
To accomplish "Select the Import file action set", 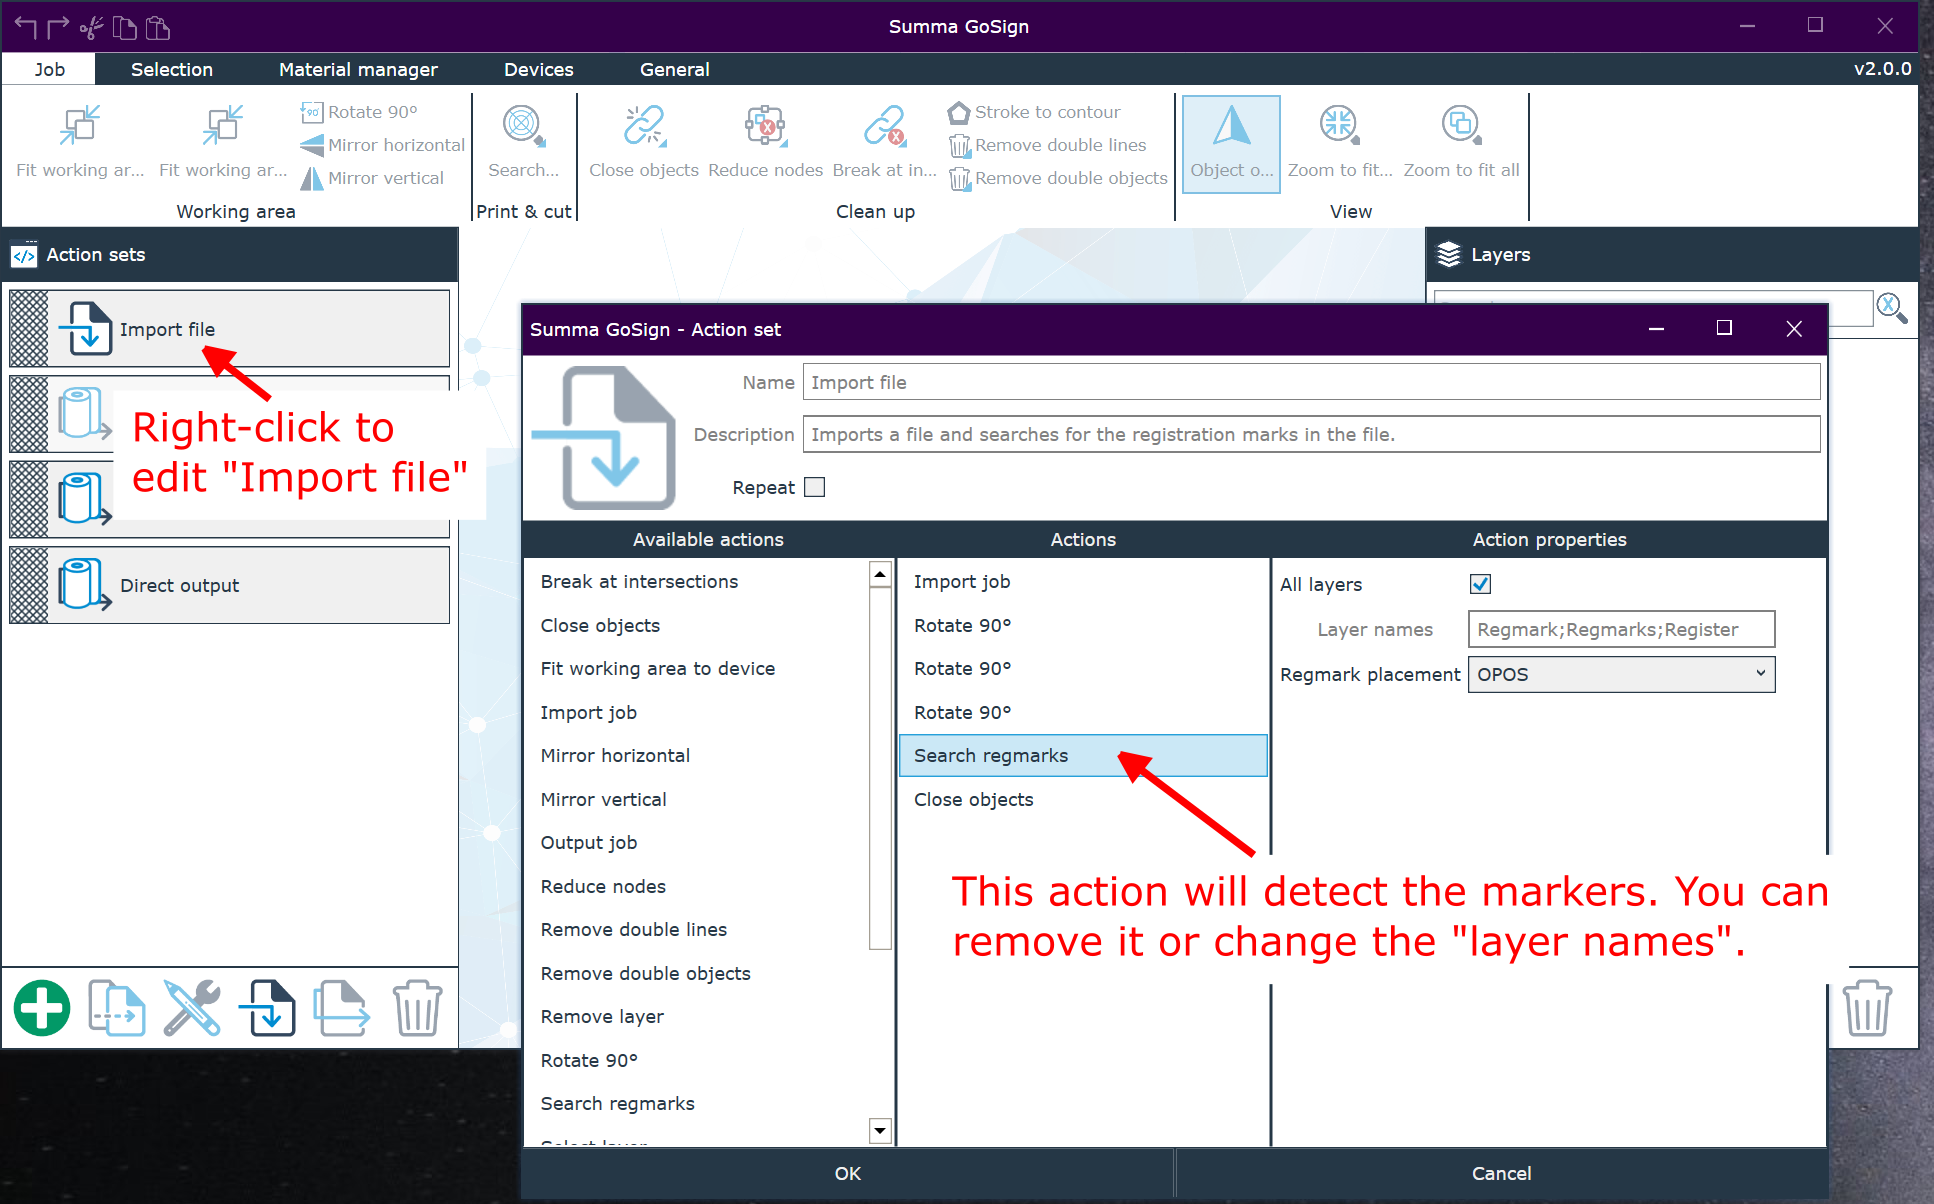I will click(x=230, y=329).
